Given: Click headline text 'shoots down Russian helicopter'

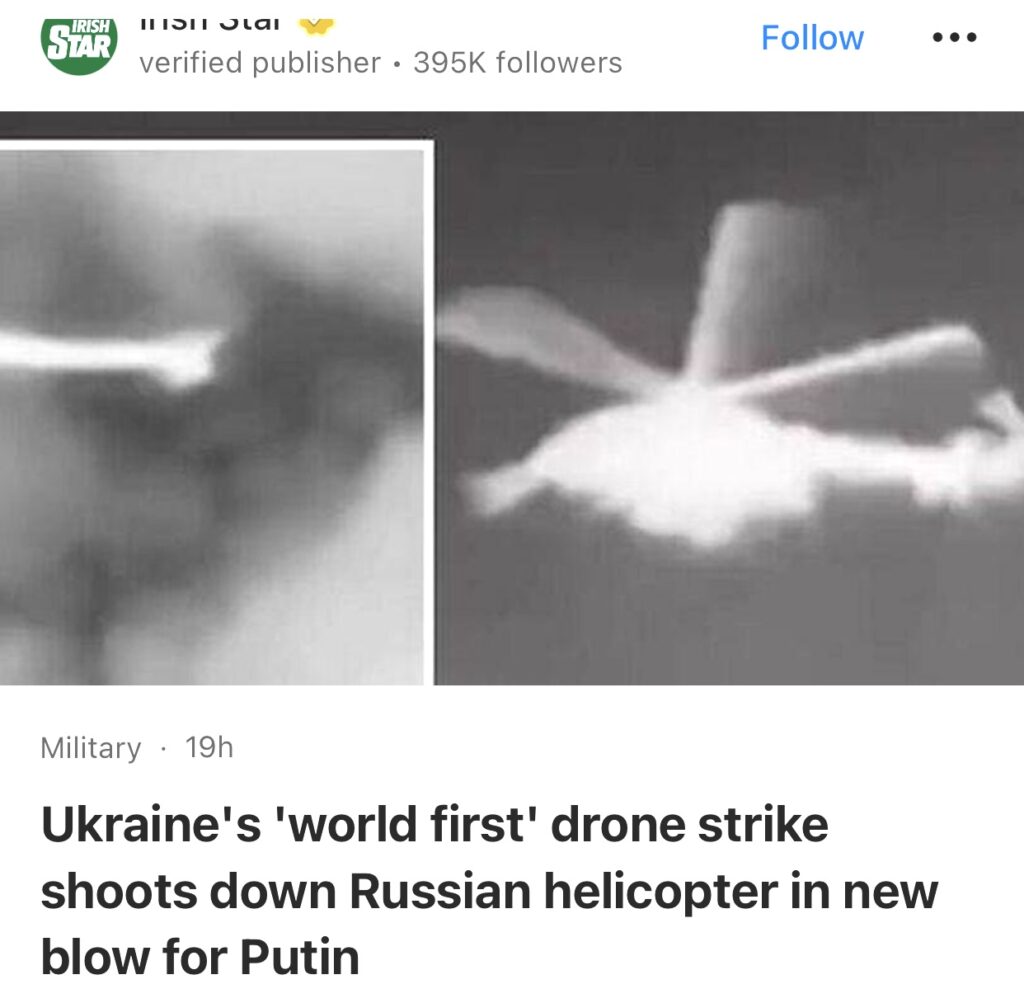Looking at the screenshot, I should (x=409, y=892).
